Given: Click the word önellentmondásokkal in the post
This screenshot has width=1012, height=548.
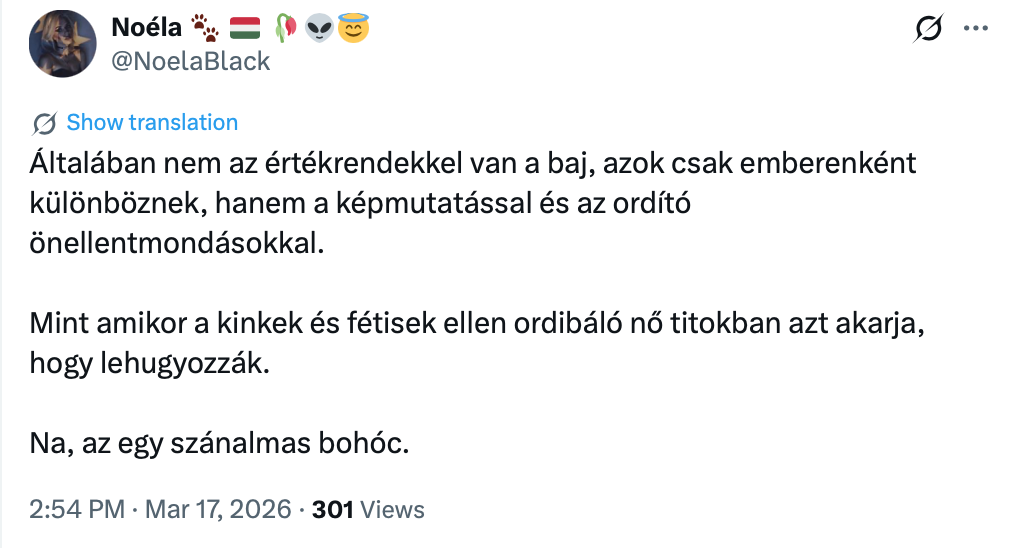Looking at the screenshot, I should [178, 243].
